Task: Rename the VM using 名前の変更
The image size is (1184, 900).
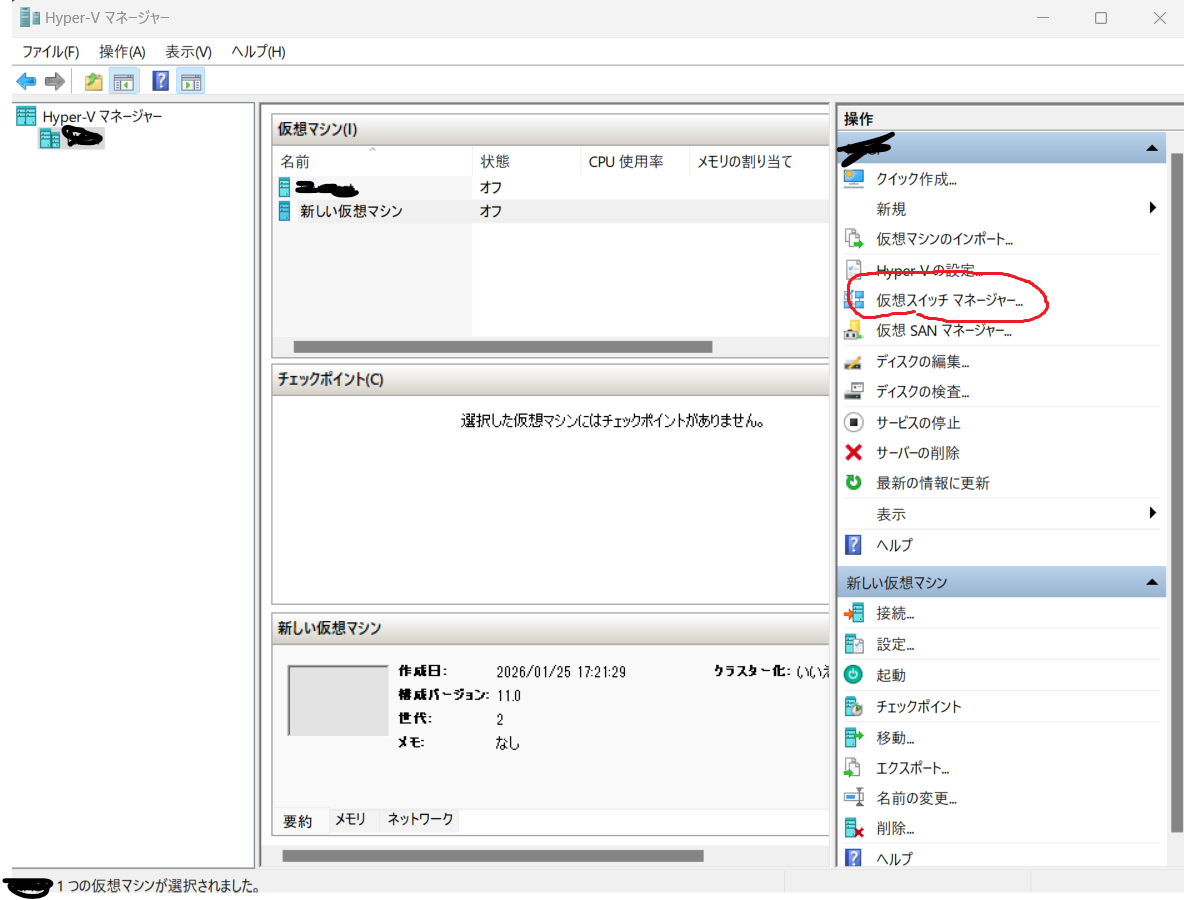Action: click(x=915, y=797)
